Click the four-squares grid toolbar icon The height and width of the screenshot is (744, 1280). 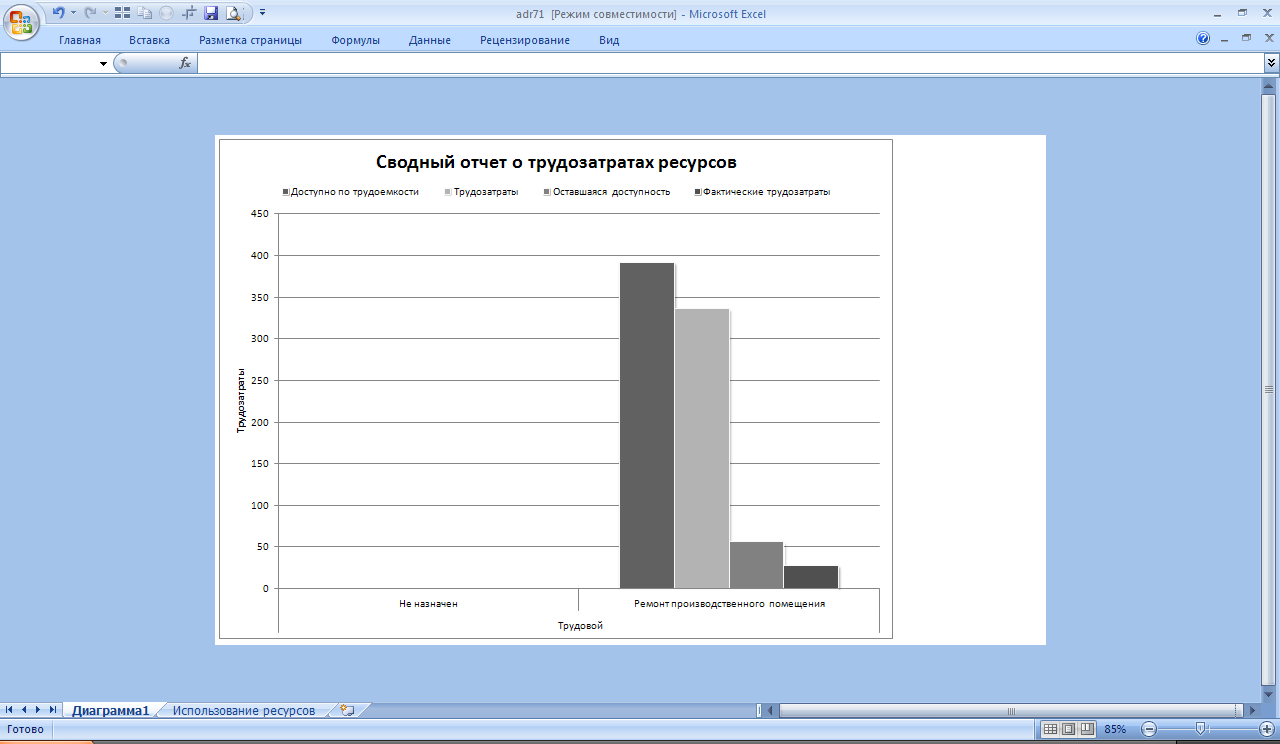[123, 13]
